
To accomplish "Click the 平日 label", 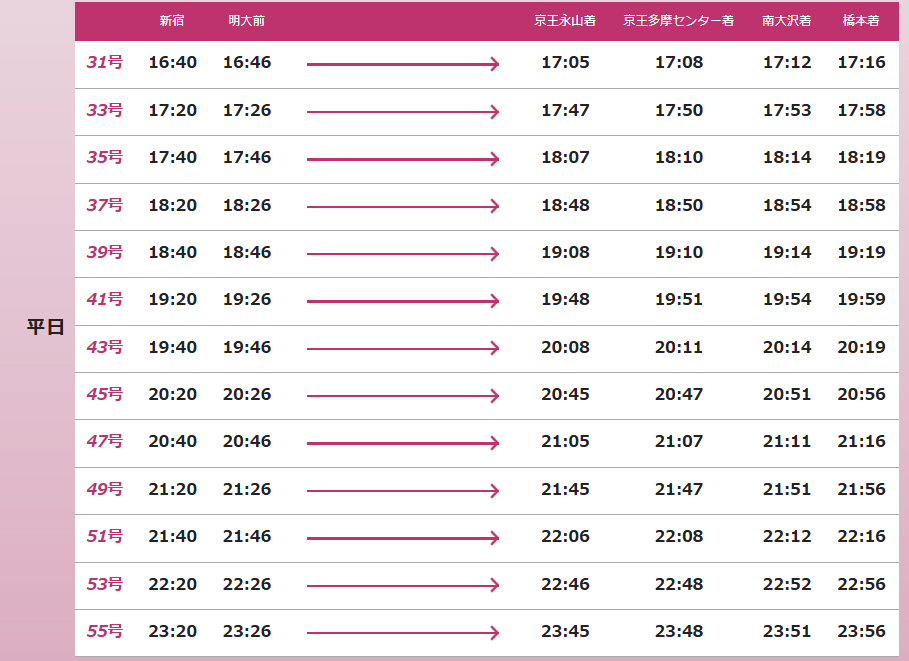I will point(45,328).
